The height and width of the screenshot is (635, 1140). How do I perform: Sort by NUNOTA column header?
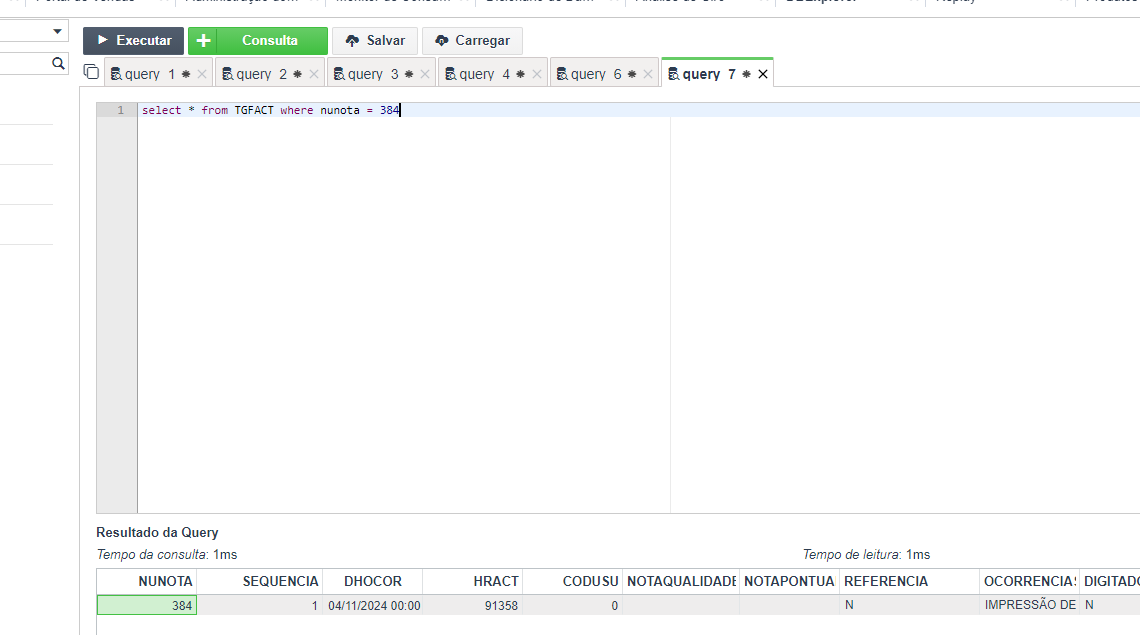coord(147,581)
